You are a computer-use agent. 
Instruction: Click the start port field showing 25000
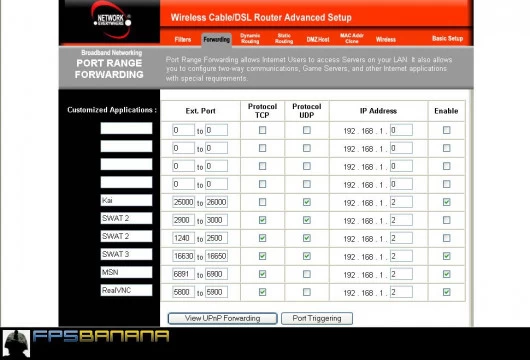click(183, 202)
